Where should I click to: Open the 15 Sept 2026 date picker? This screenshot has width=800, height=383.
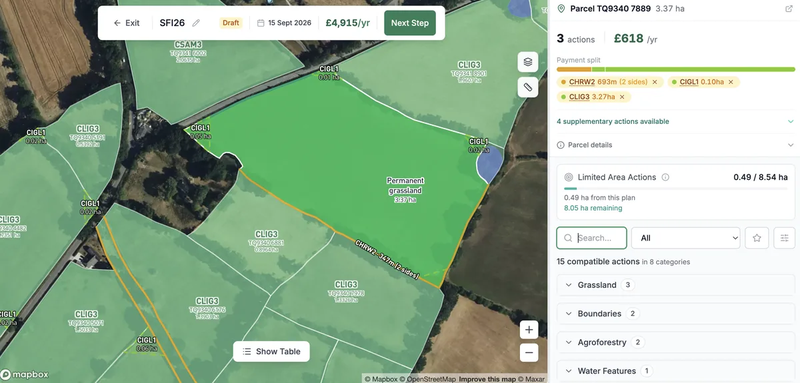284,23
